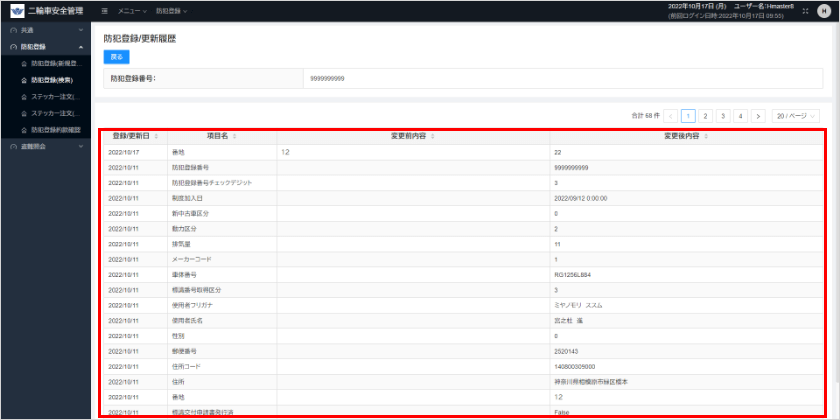The height and width of the screenshot is (420, 840).
Task: Click the 変更後内容 column header
Action: pos(686,137)
